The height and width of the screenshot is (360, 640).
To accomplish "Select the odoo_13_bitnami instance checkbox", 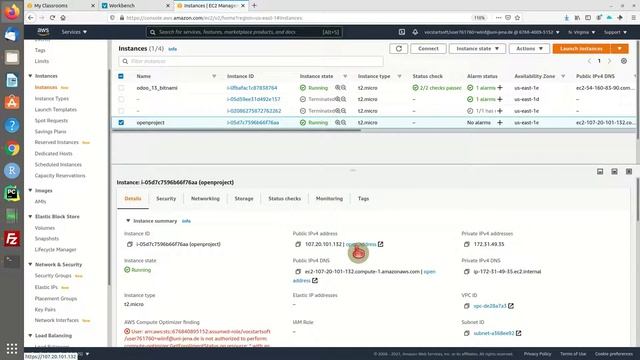I will click(121, 88).
